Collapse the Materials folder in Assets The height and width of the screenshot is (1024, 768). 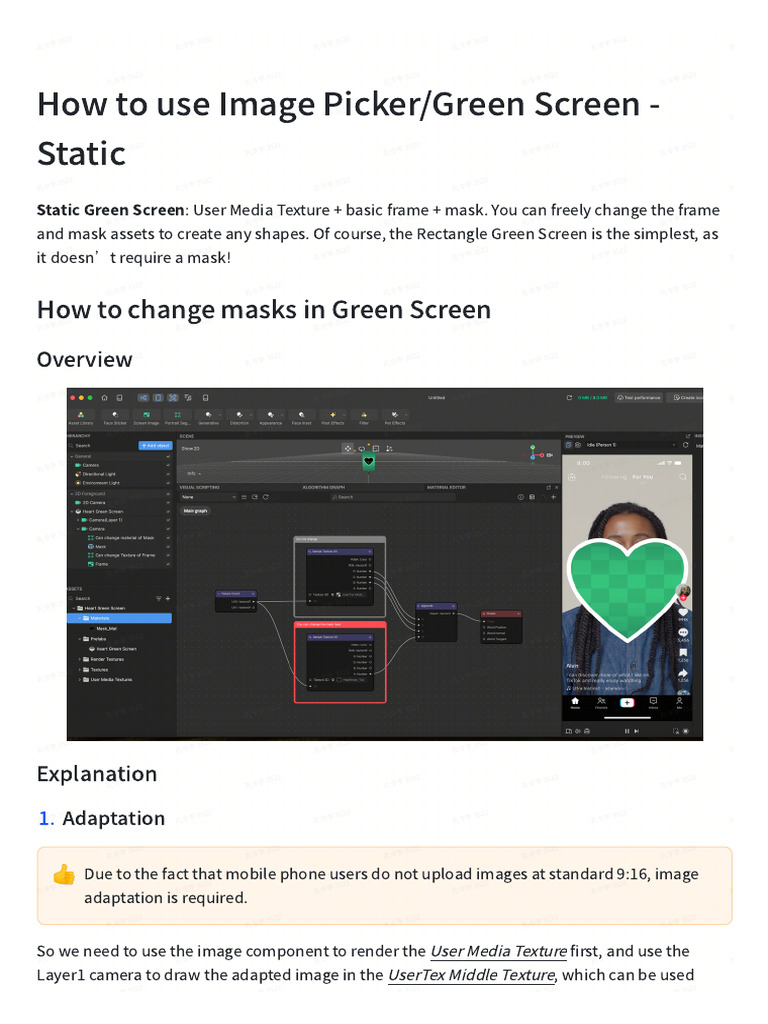[x=80, y=618]
